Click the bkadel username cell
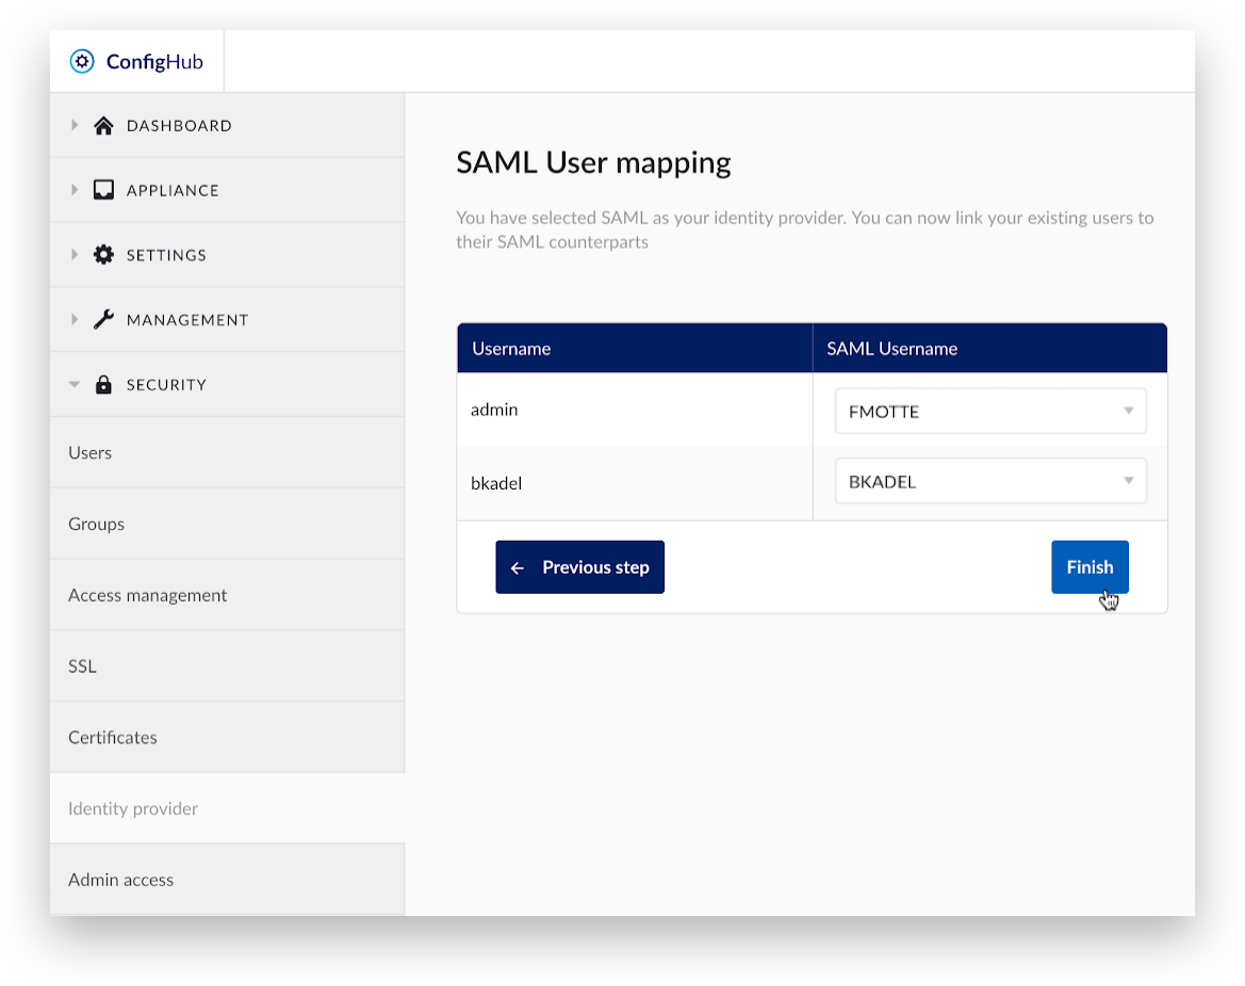 pos(635,483)
